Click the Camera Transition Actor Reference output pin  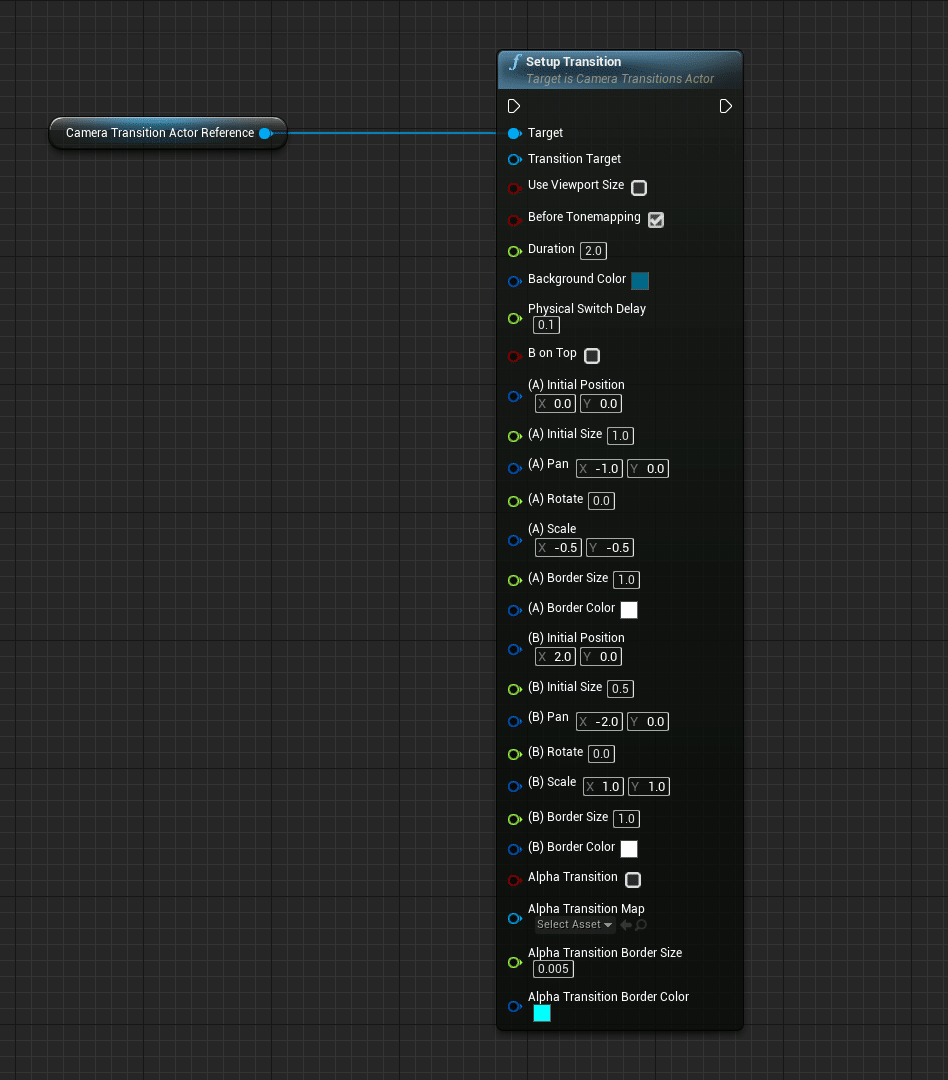point(265,133)
